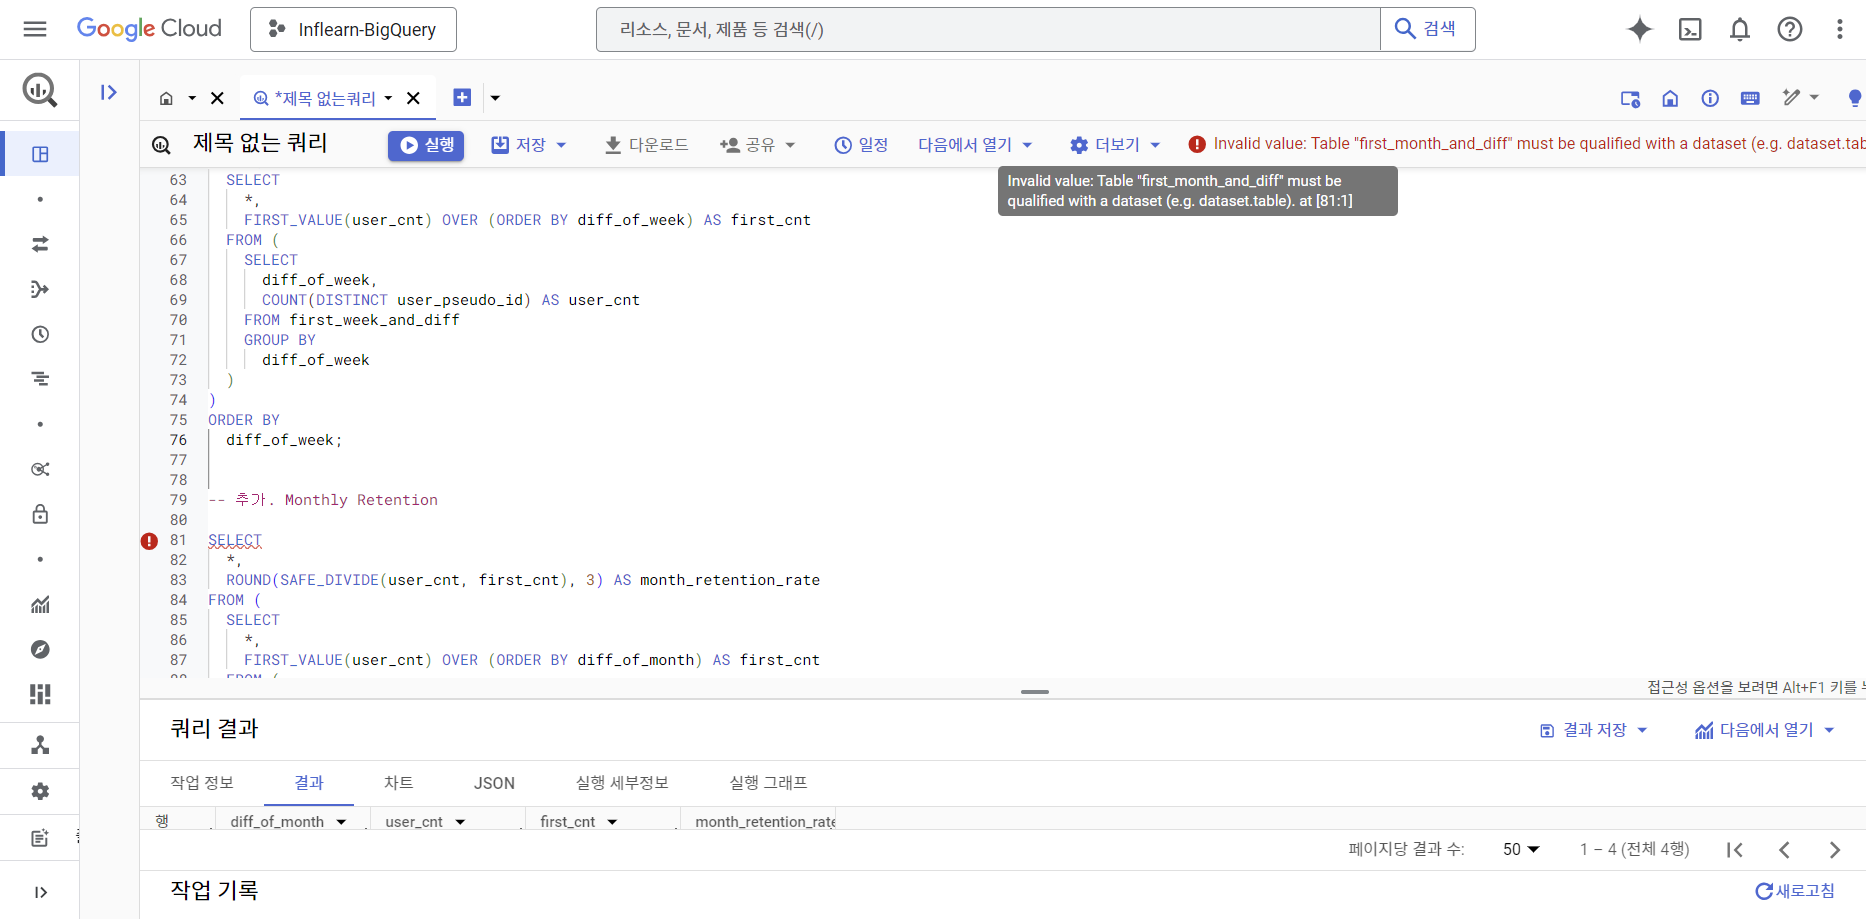Click the home icon in top-right editor row
This screenshot has height=919, width=1866.
pyautogui.click(x=1670, y=98)
